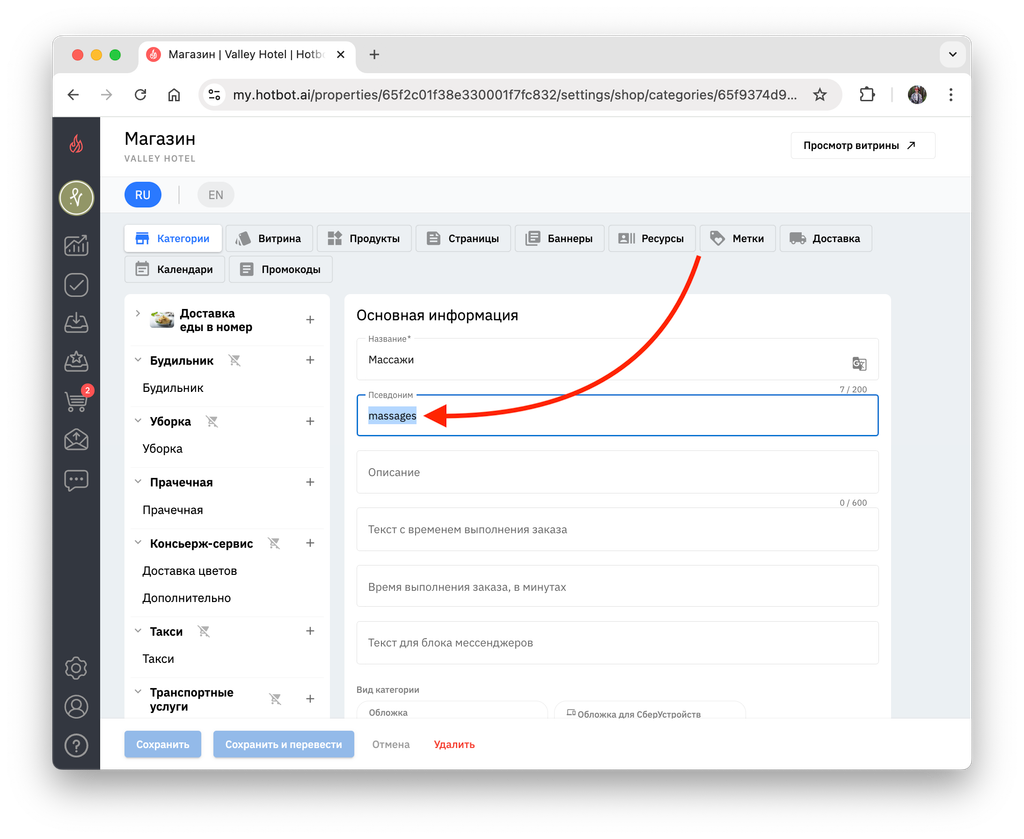Screen dimensions: 1024x839
Task: Collapse Консьерж-сервис category
Action: click(138, 543)
